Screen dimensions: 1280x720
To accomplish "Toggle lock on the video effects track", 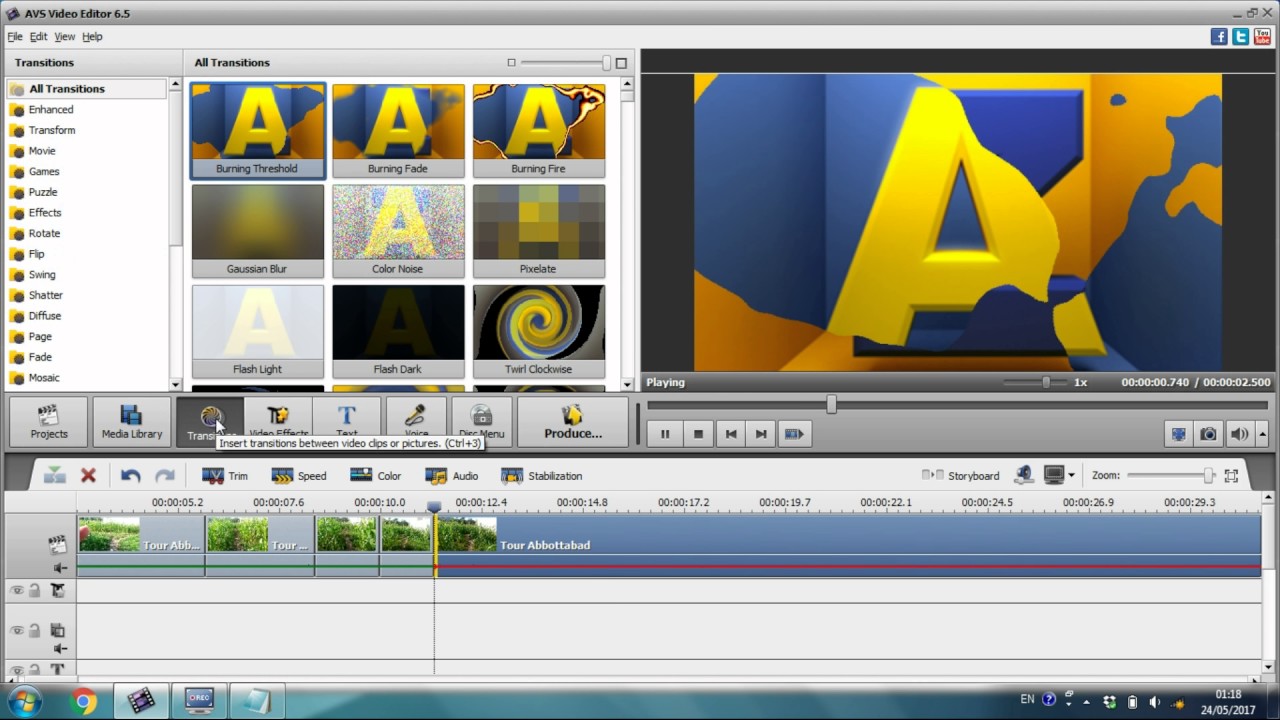I will pos(34,591).
